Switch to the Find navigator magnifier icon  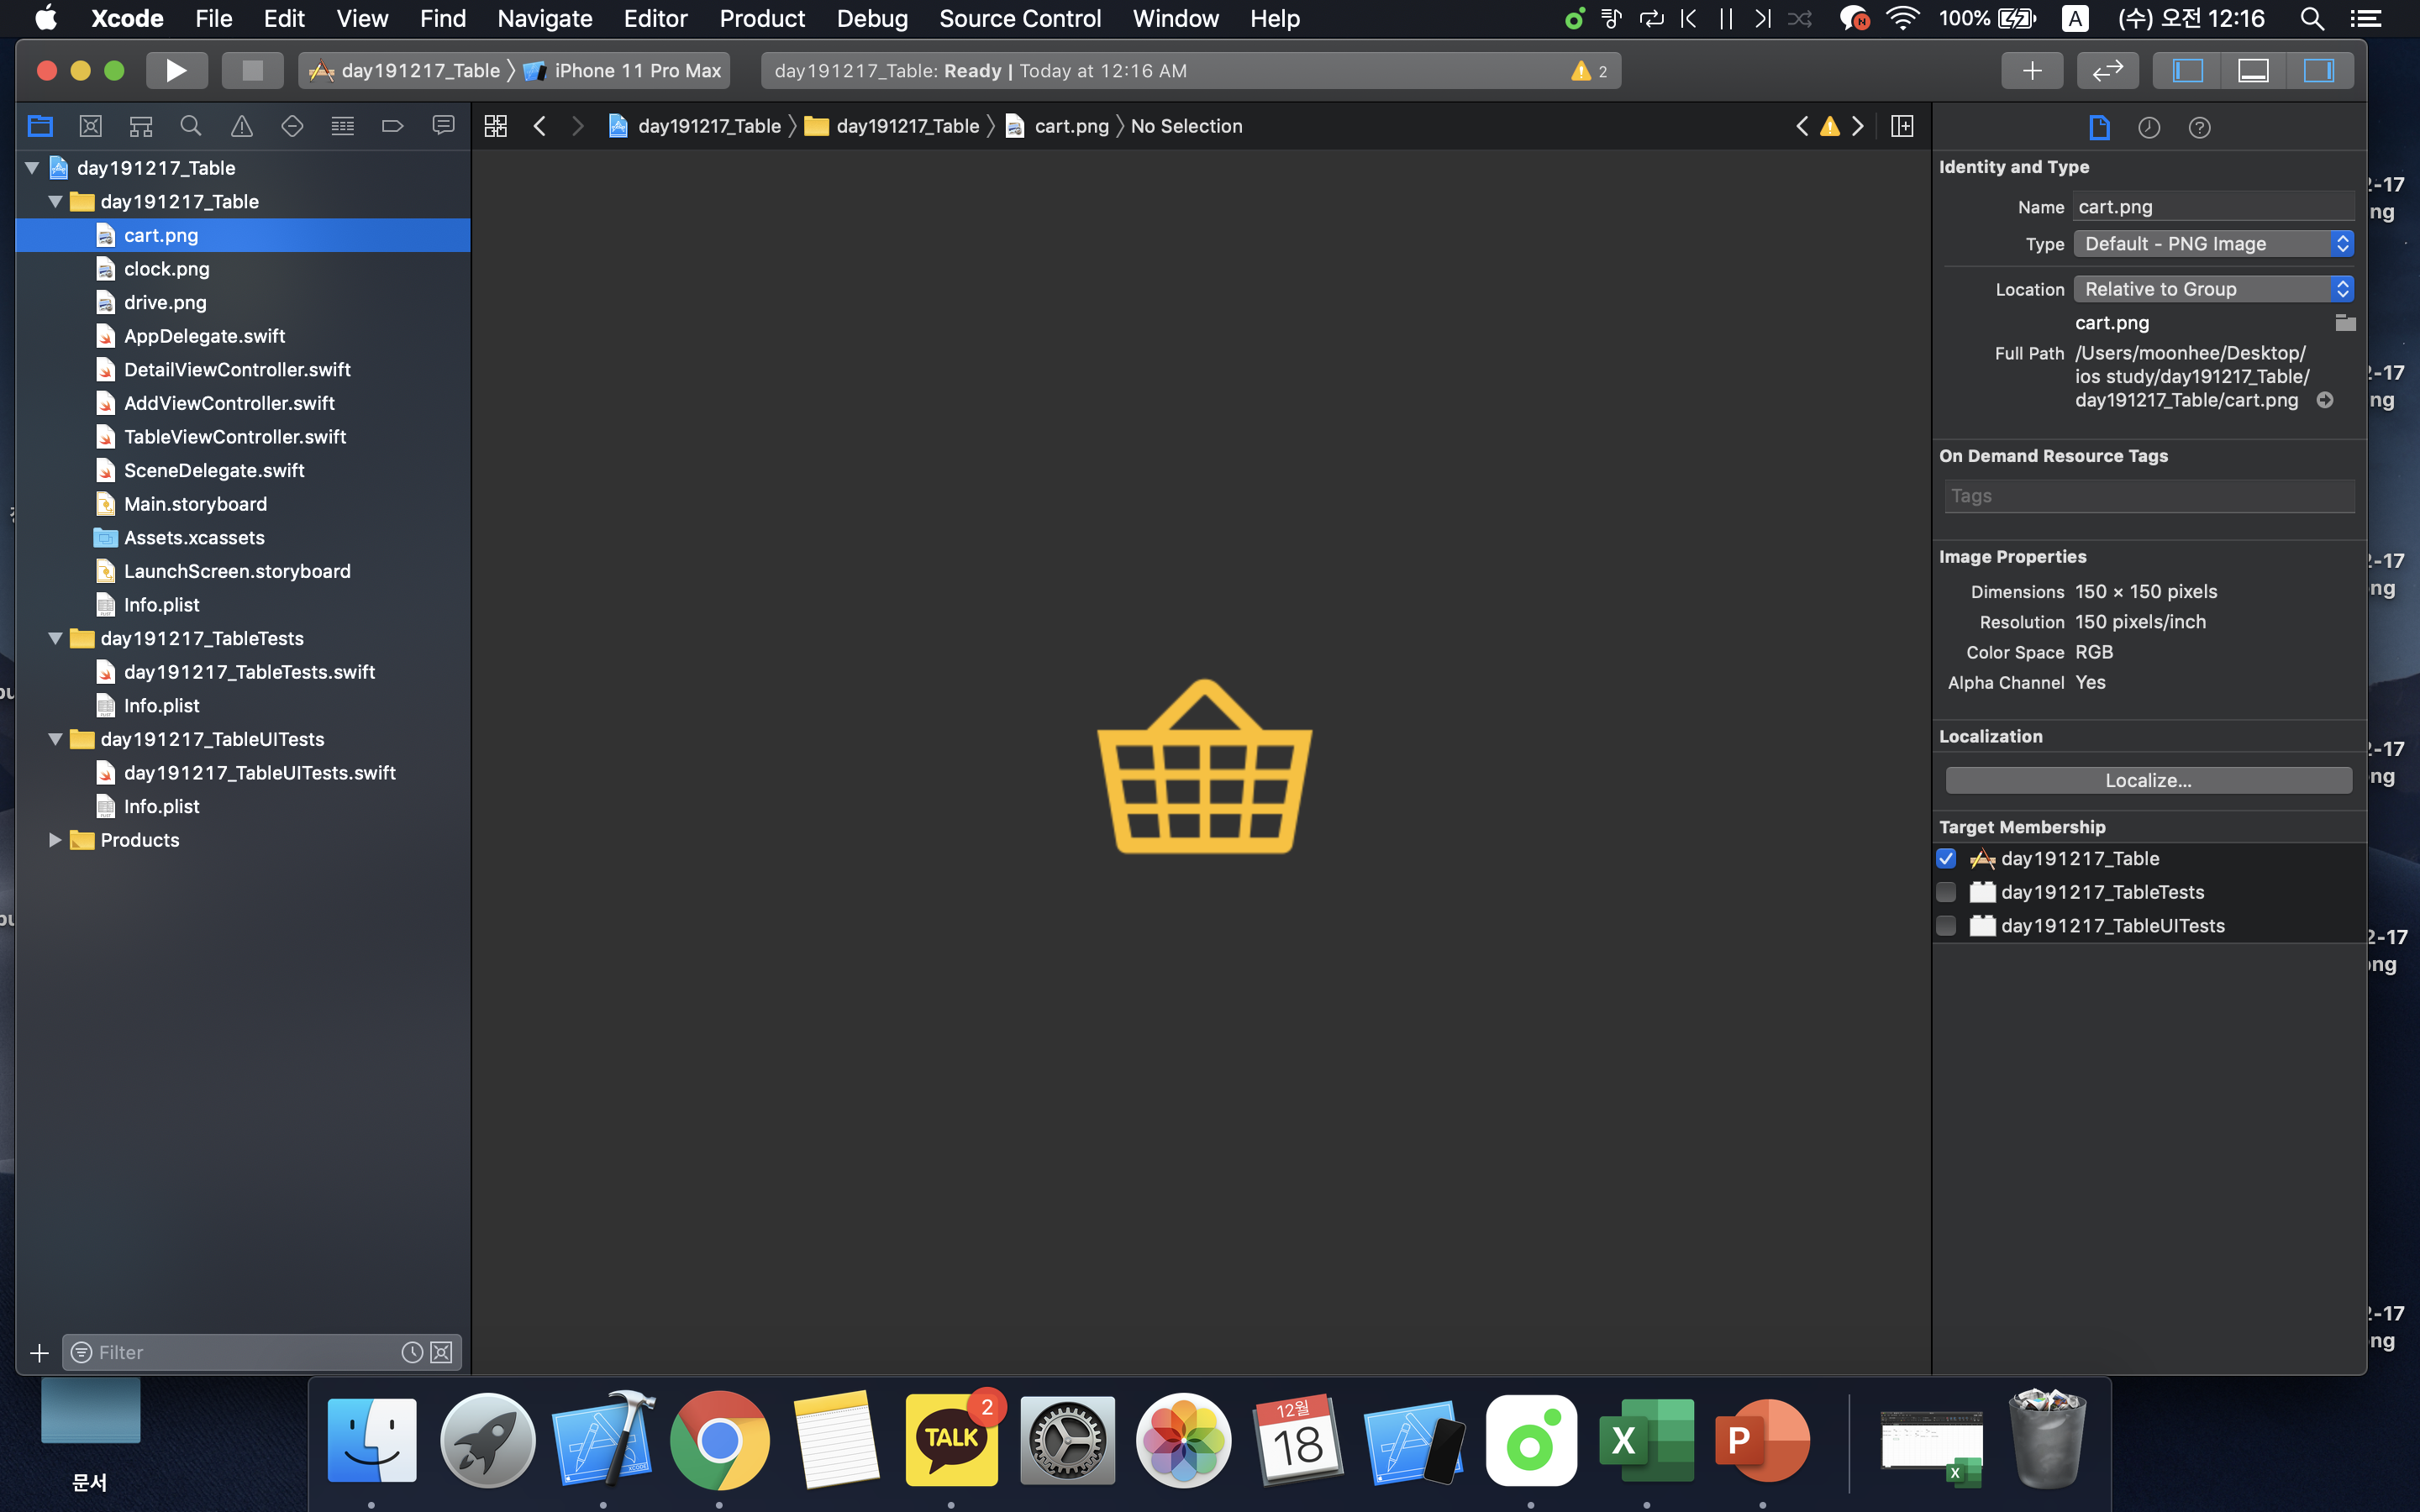[190, 126]
